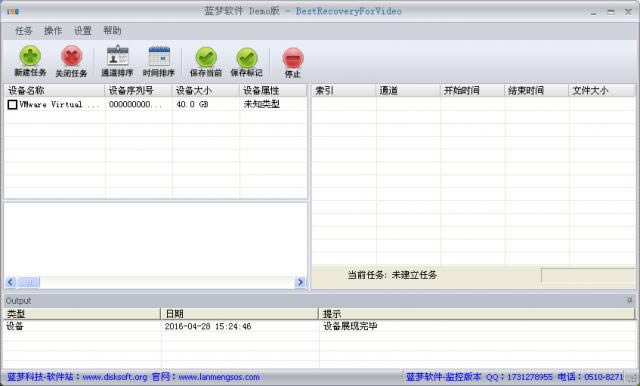This screenshot has width=640, height=386.
Task: Click the 设备属性 column header
Action: tap(273, 91)
